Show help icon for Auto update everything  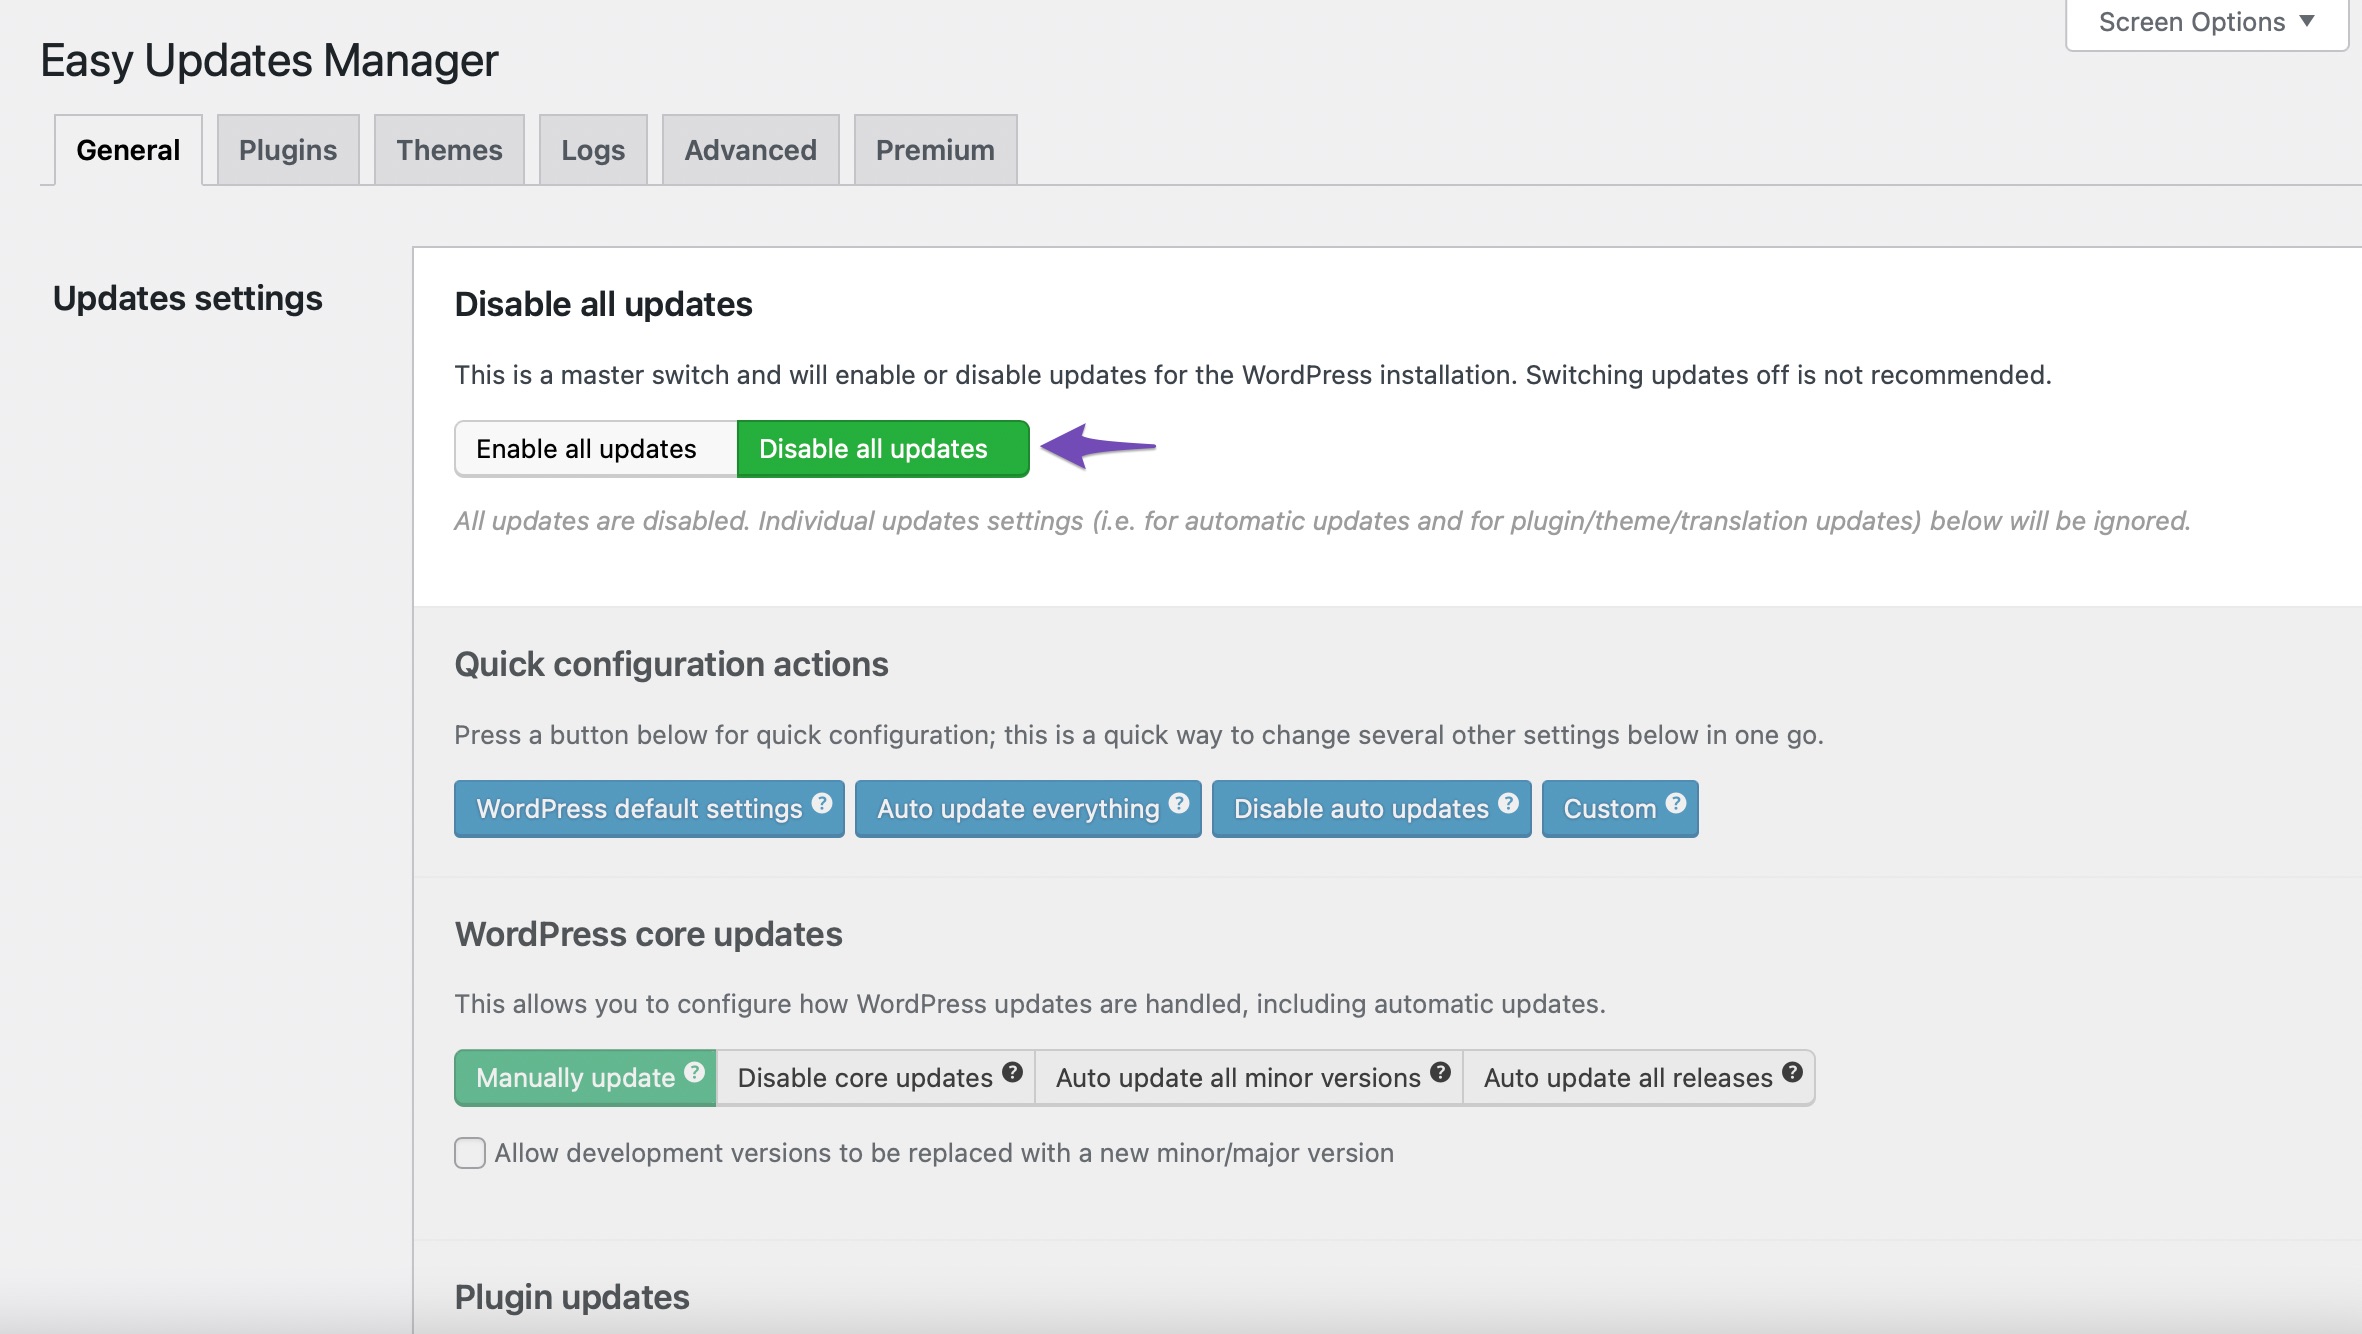click(x=1179, y=803)
